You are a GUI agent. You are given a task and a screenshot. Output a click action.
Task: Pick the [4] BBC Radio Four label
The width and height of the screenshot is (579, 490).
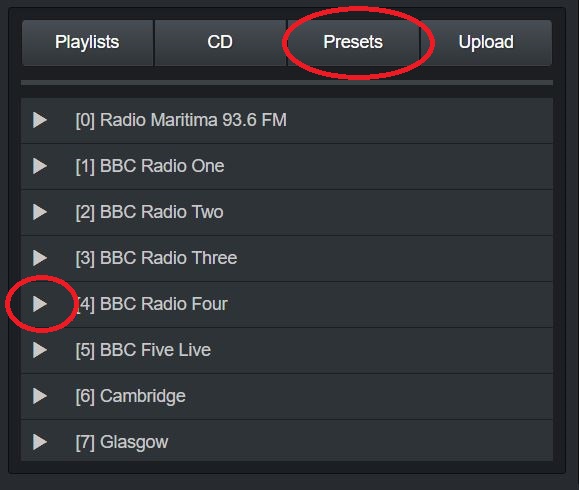[x=151, y=304]
